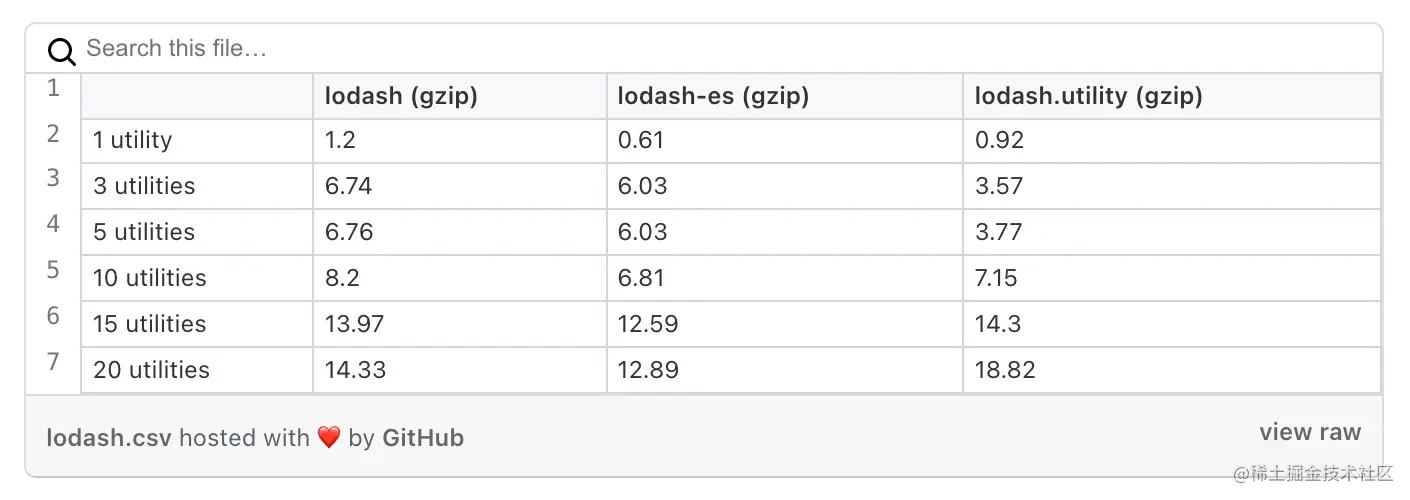Select the lodash (gzip) column header

[401, 96]
